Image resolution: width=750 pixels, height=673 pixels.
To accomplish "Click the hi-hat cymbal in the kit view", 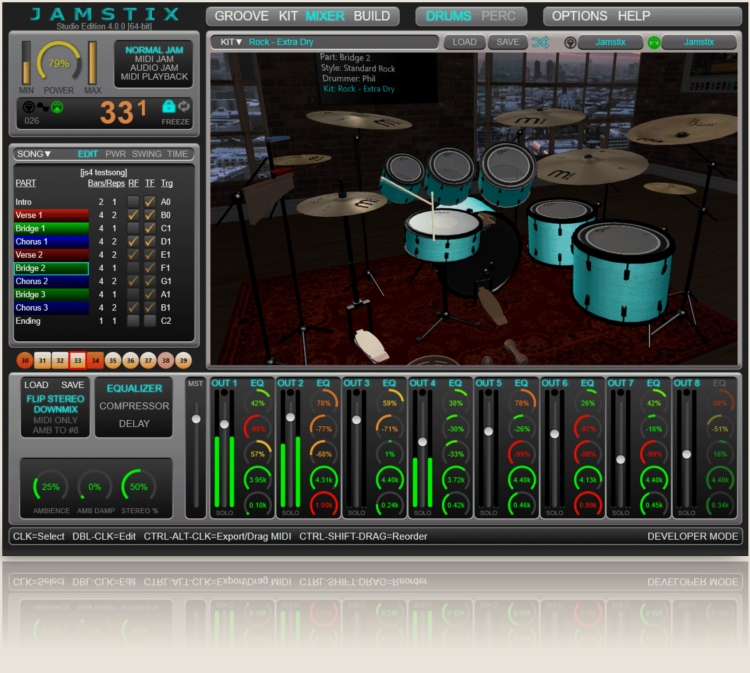I will pyautogui.click(x=341, y=204).
